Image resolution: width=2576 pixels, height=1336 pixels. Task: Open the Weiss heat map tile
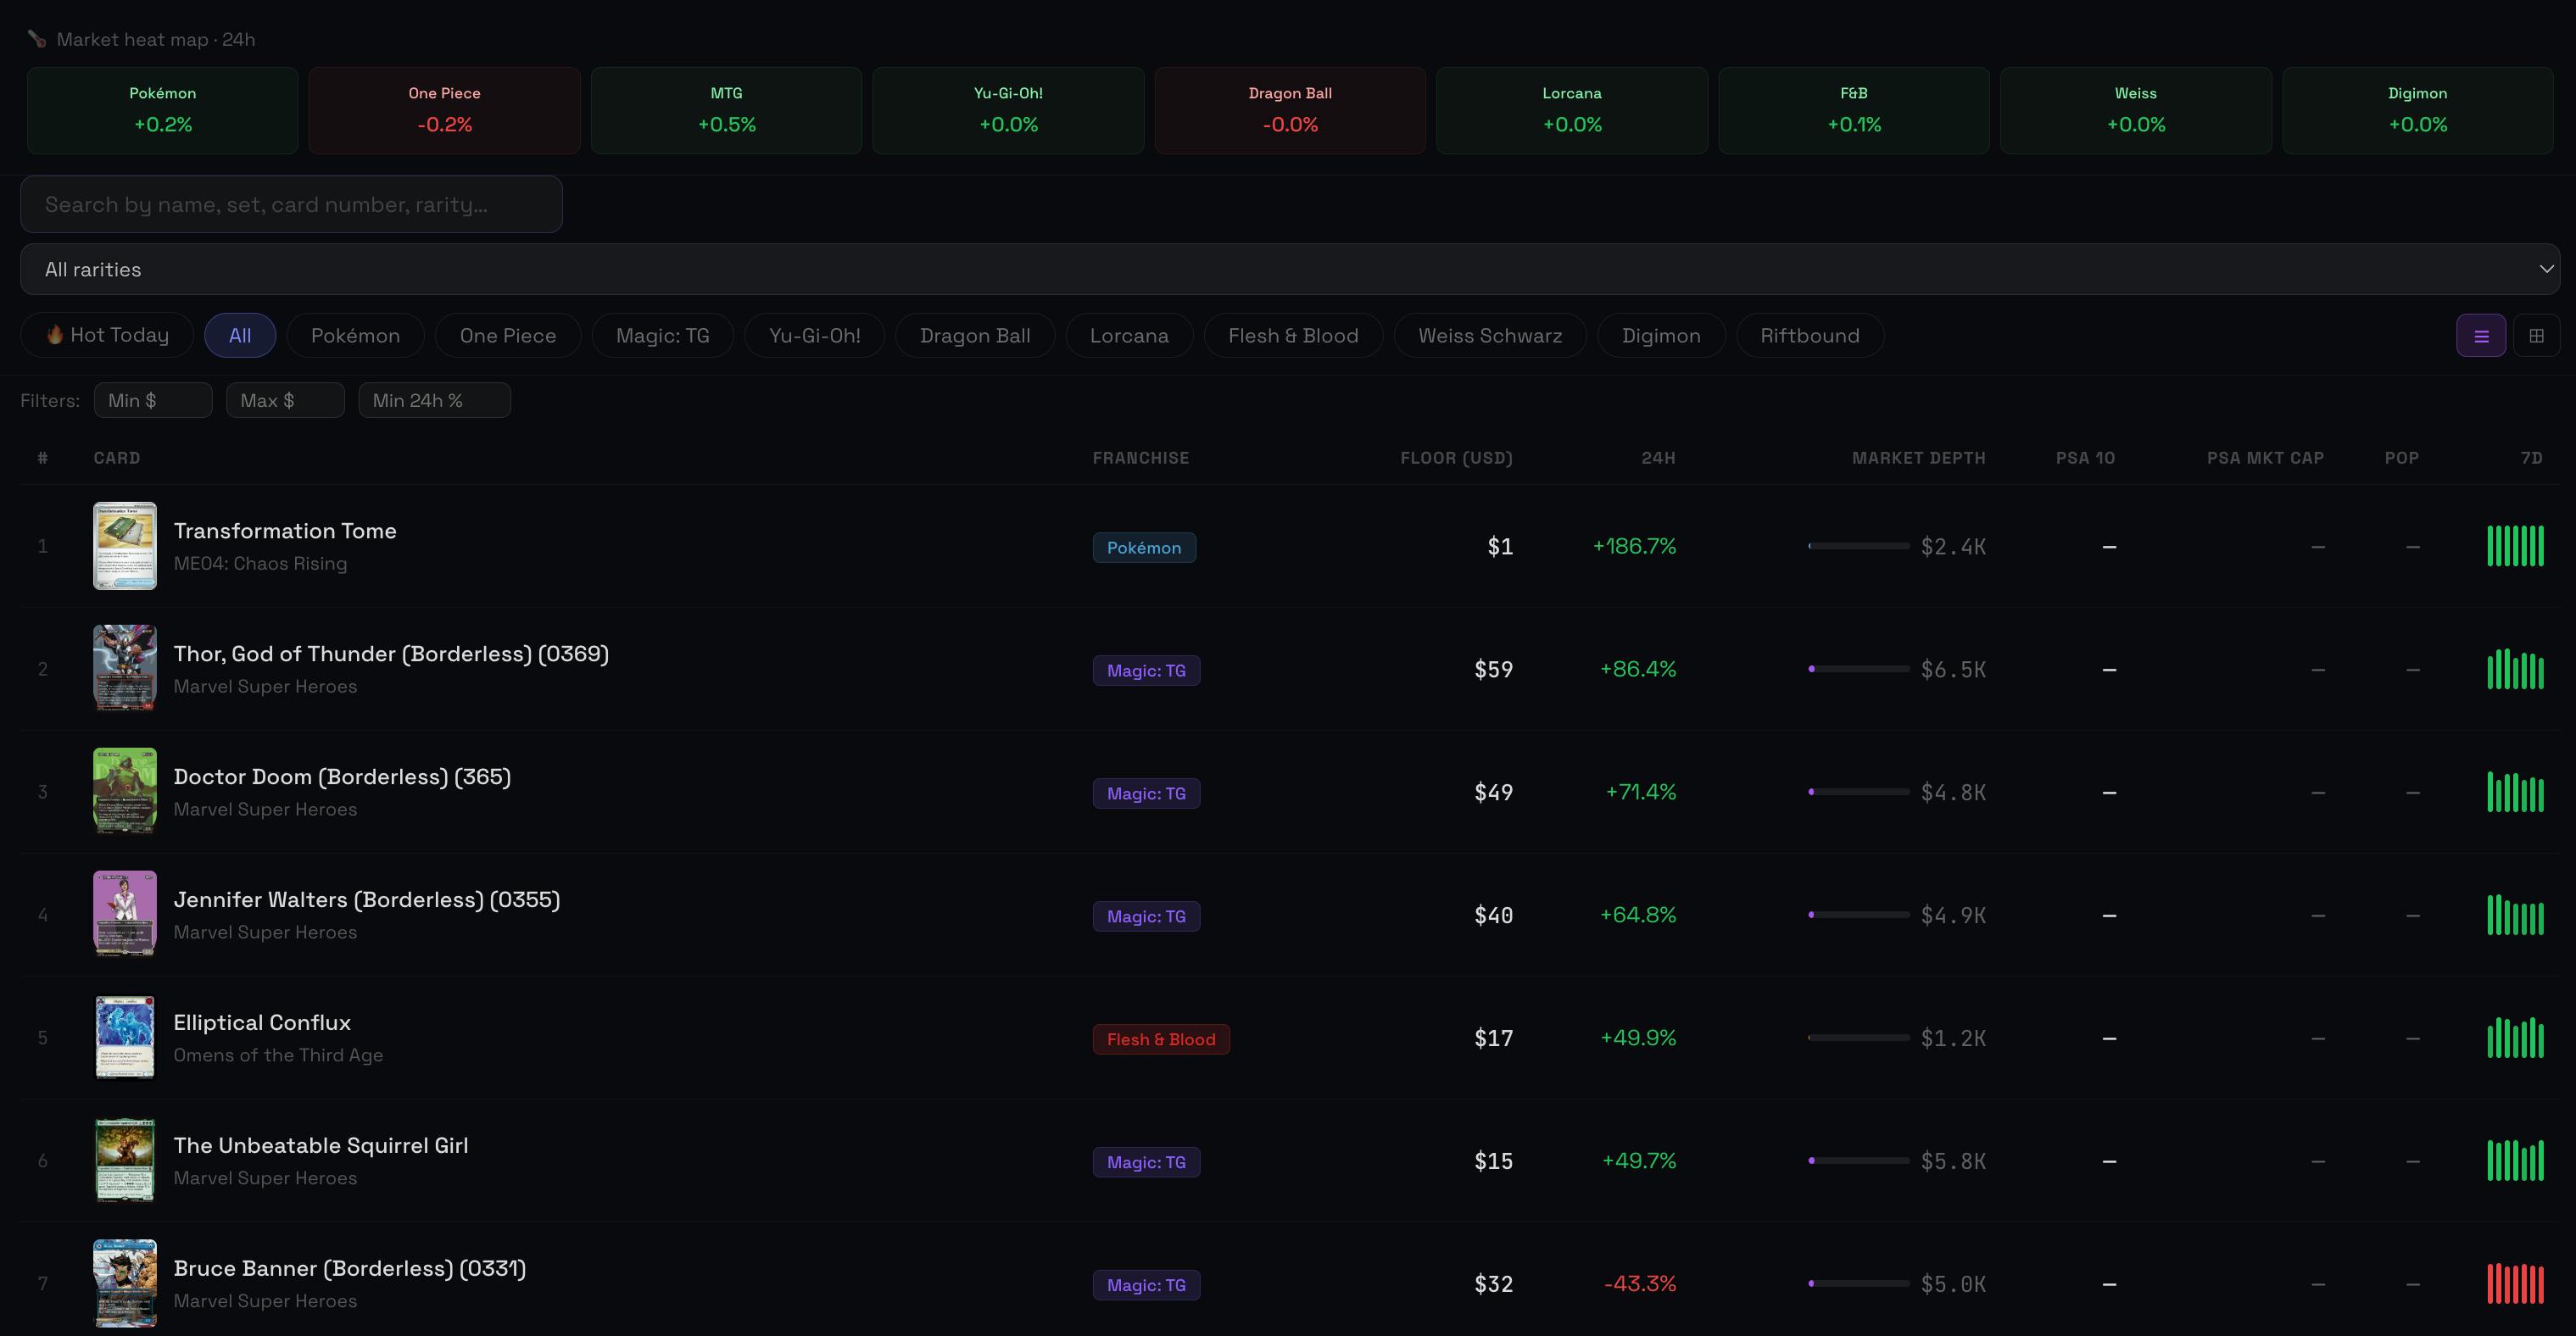tap(2136, 110)
